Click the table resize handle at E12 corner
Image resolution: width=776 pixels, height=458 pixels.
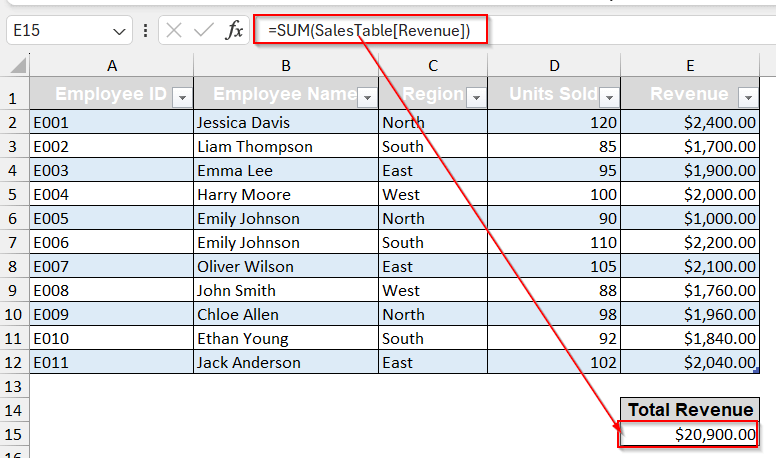coord(755,372)
